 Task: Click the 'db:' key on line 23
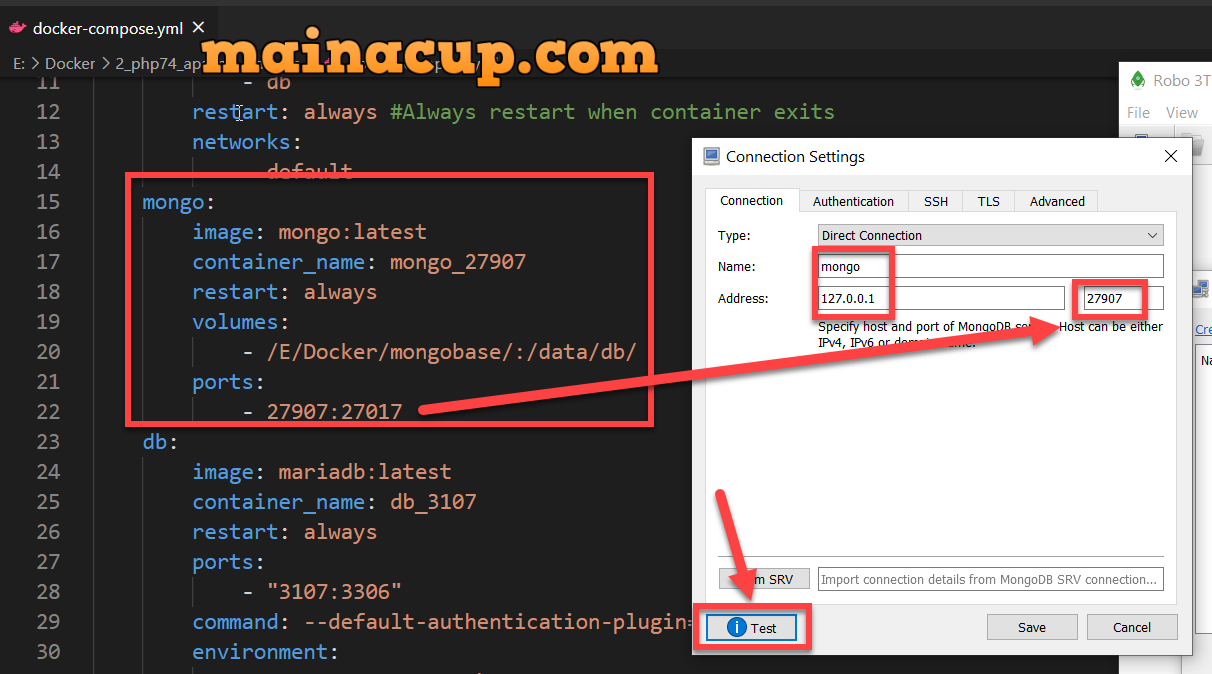click(161, 442)
